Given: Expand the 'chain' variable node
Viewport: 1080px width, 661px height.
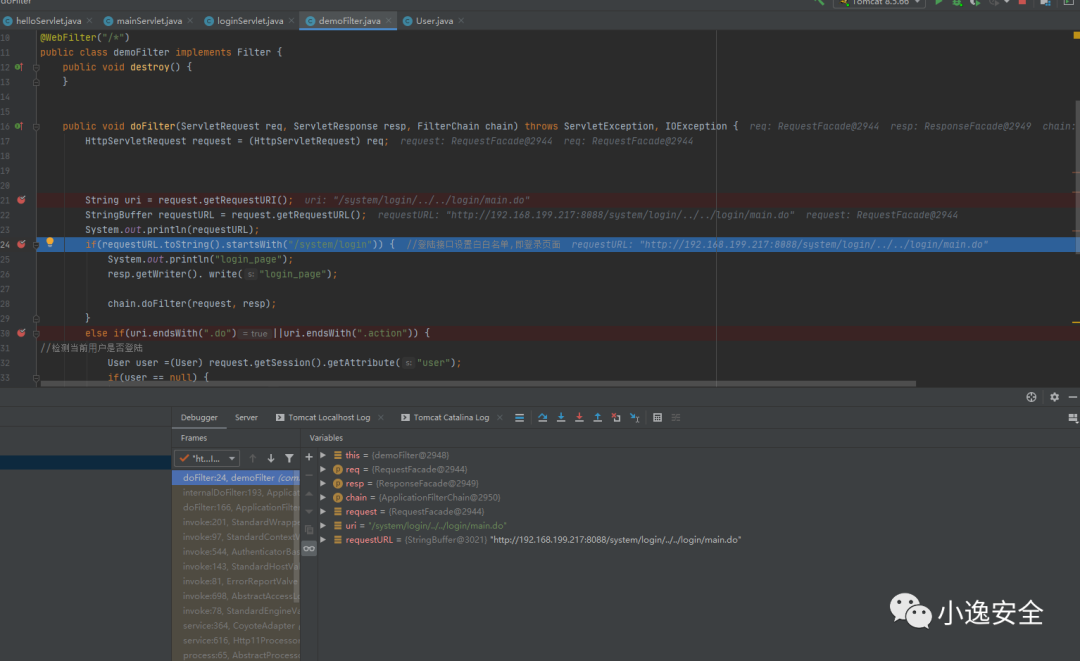Looking at the screenshot, I should point(323,497).
